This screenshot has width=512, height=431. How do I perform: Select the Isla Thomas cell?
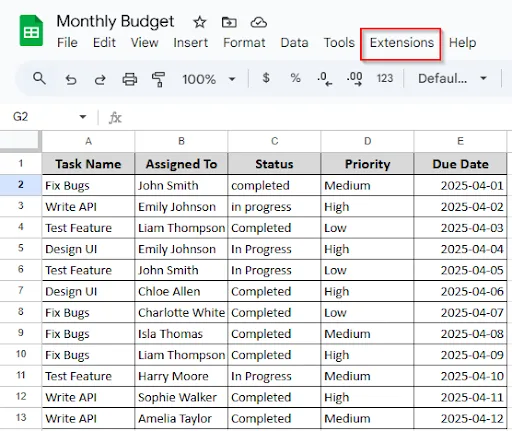181,333
